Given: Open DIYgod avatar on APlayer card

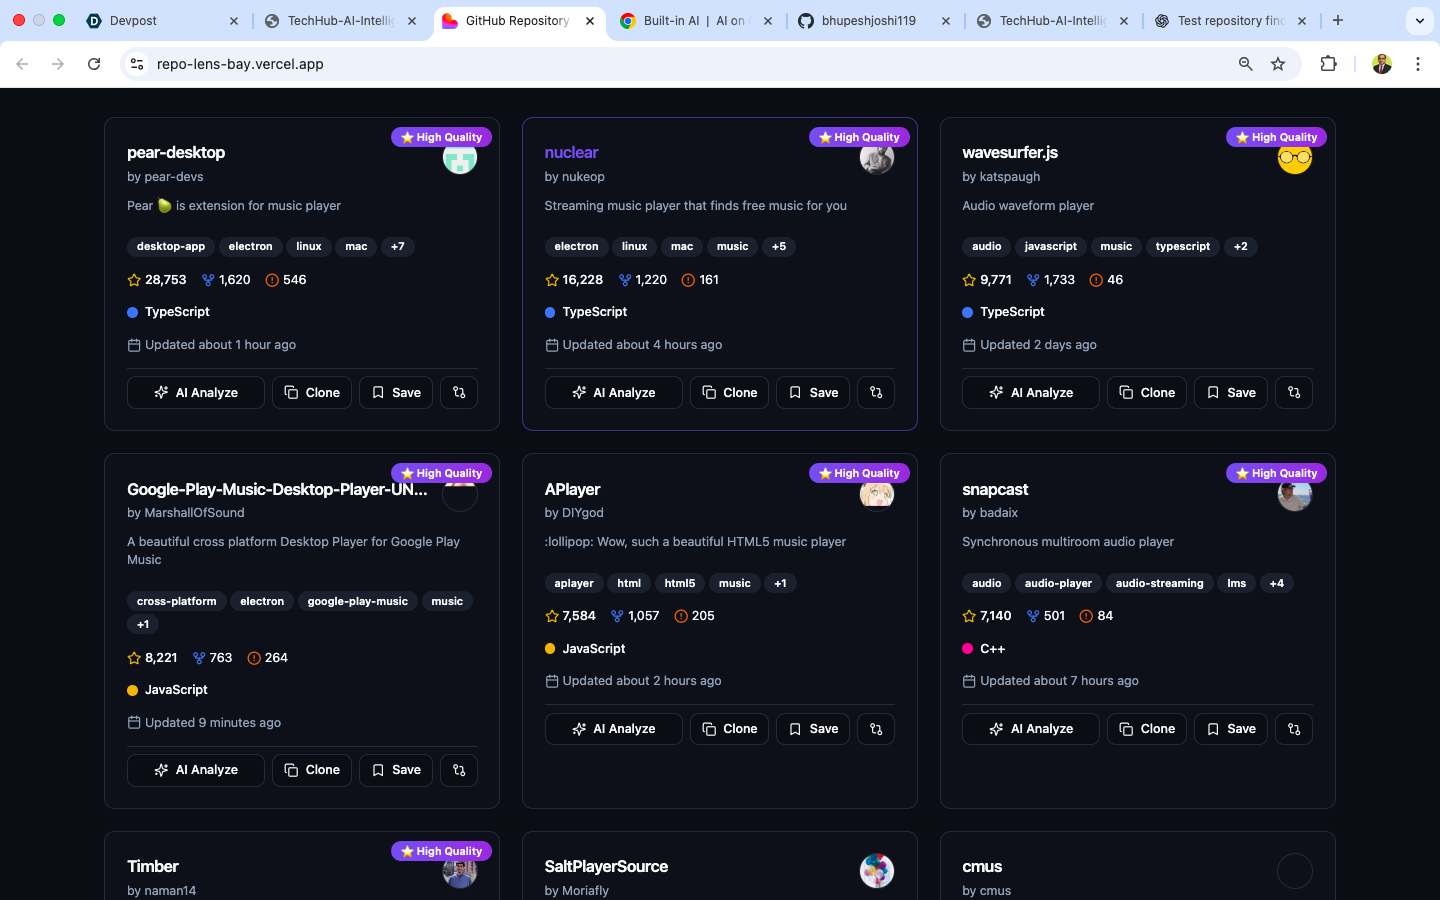Looking at the screenshot, I should [x=877, y=494].
